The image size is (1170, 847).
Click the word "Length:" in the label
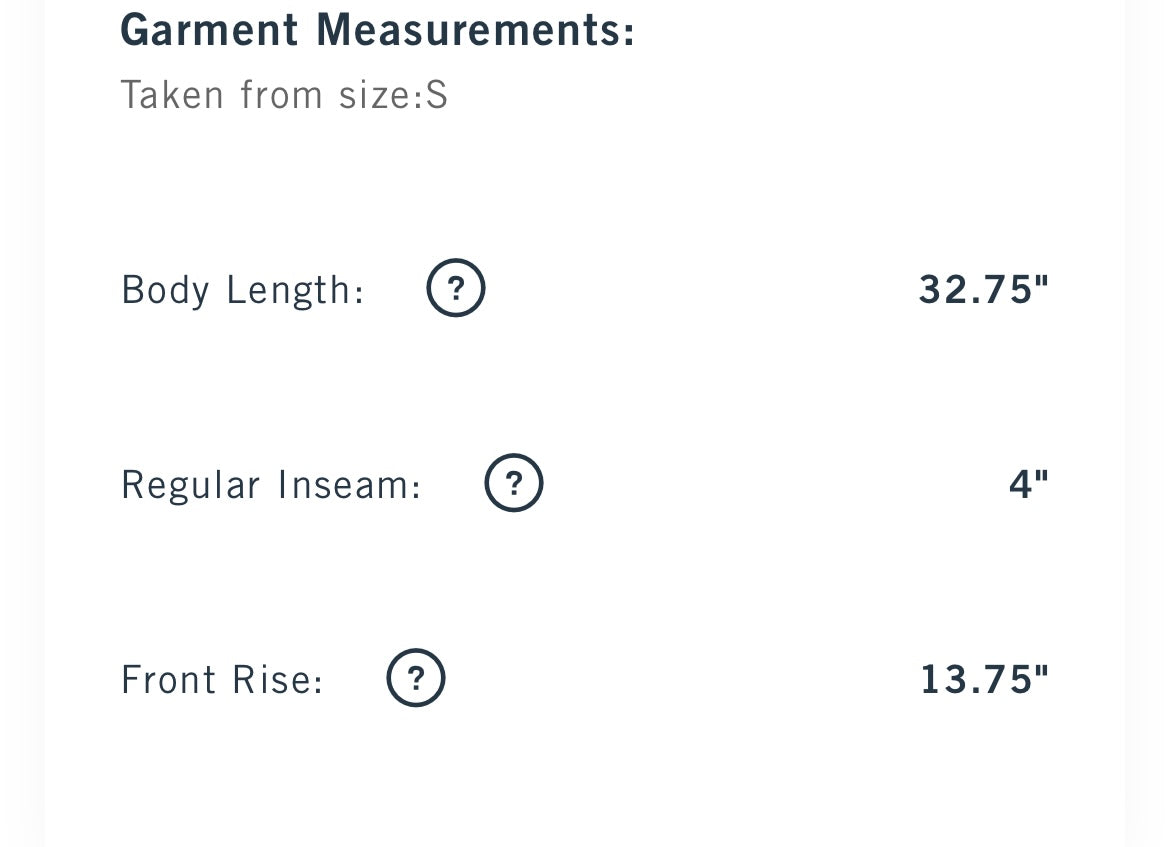pyautogui.click(x=295, y=290)
